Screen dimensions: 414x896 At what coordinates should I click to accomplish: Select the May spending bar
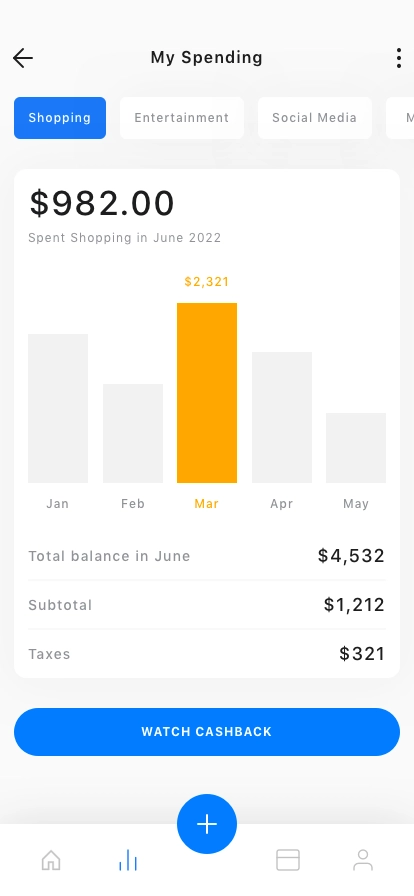356,447
